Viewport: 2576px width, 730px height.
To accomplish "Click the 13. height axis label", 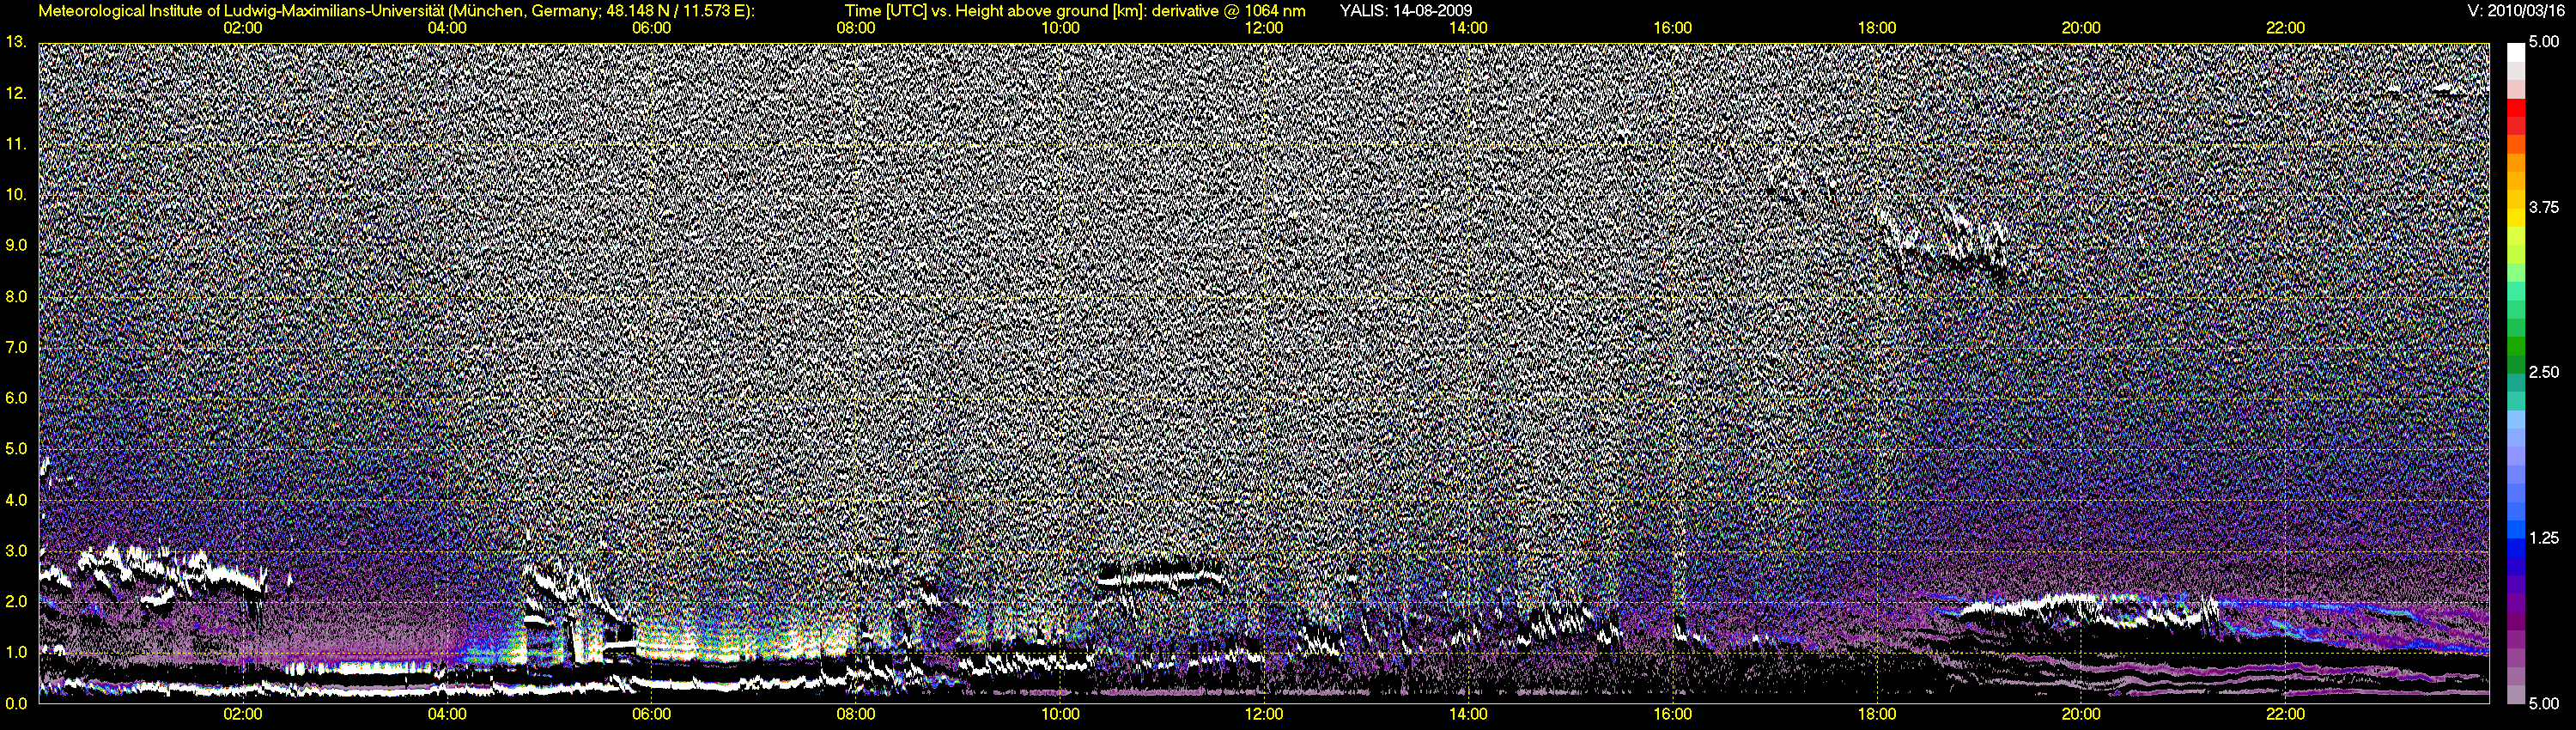I will [x=17, y=42].
